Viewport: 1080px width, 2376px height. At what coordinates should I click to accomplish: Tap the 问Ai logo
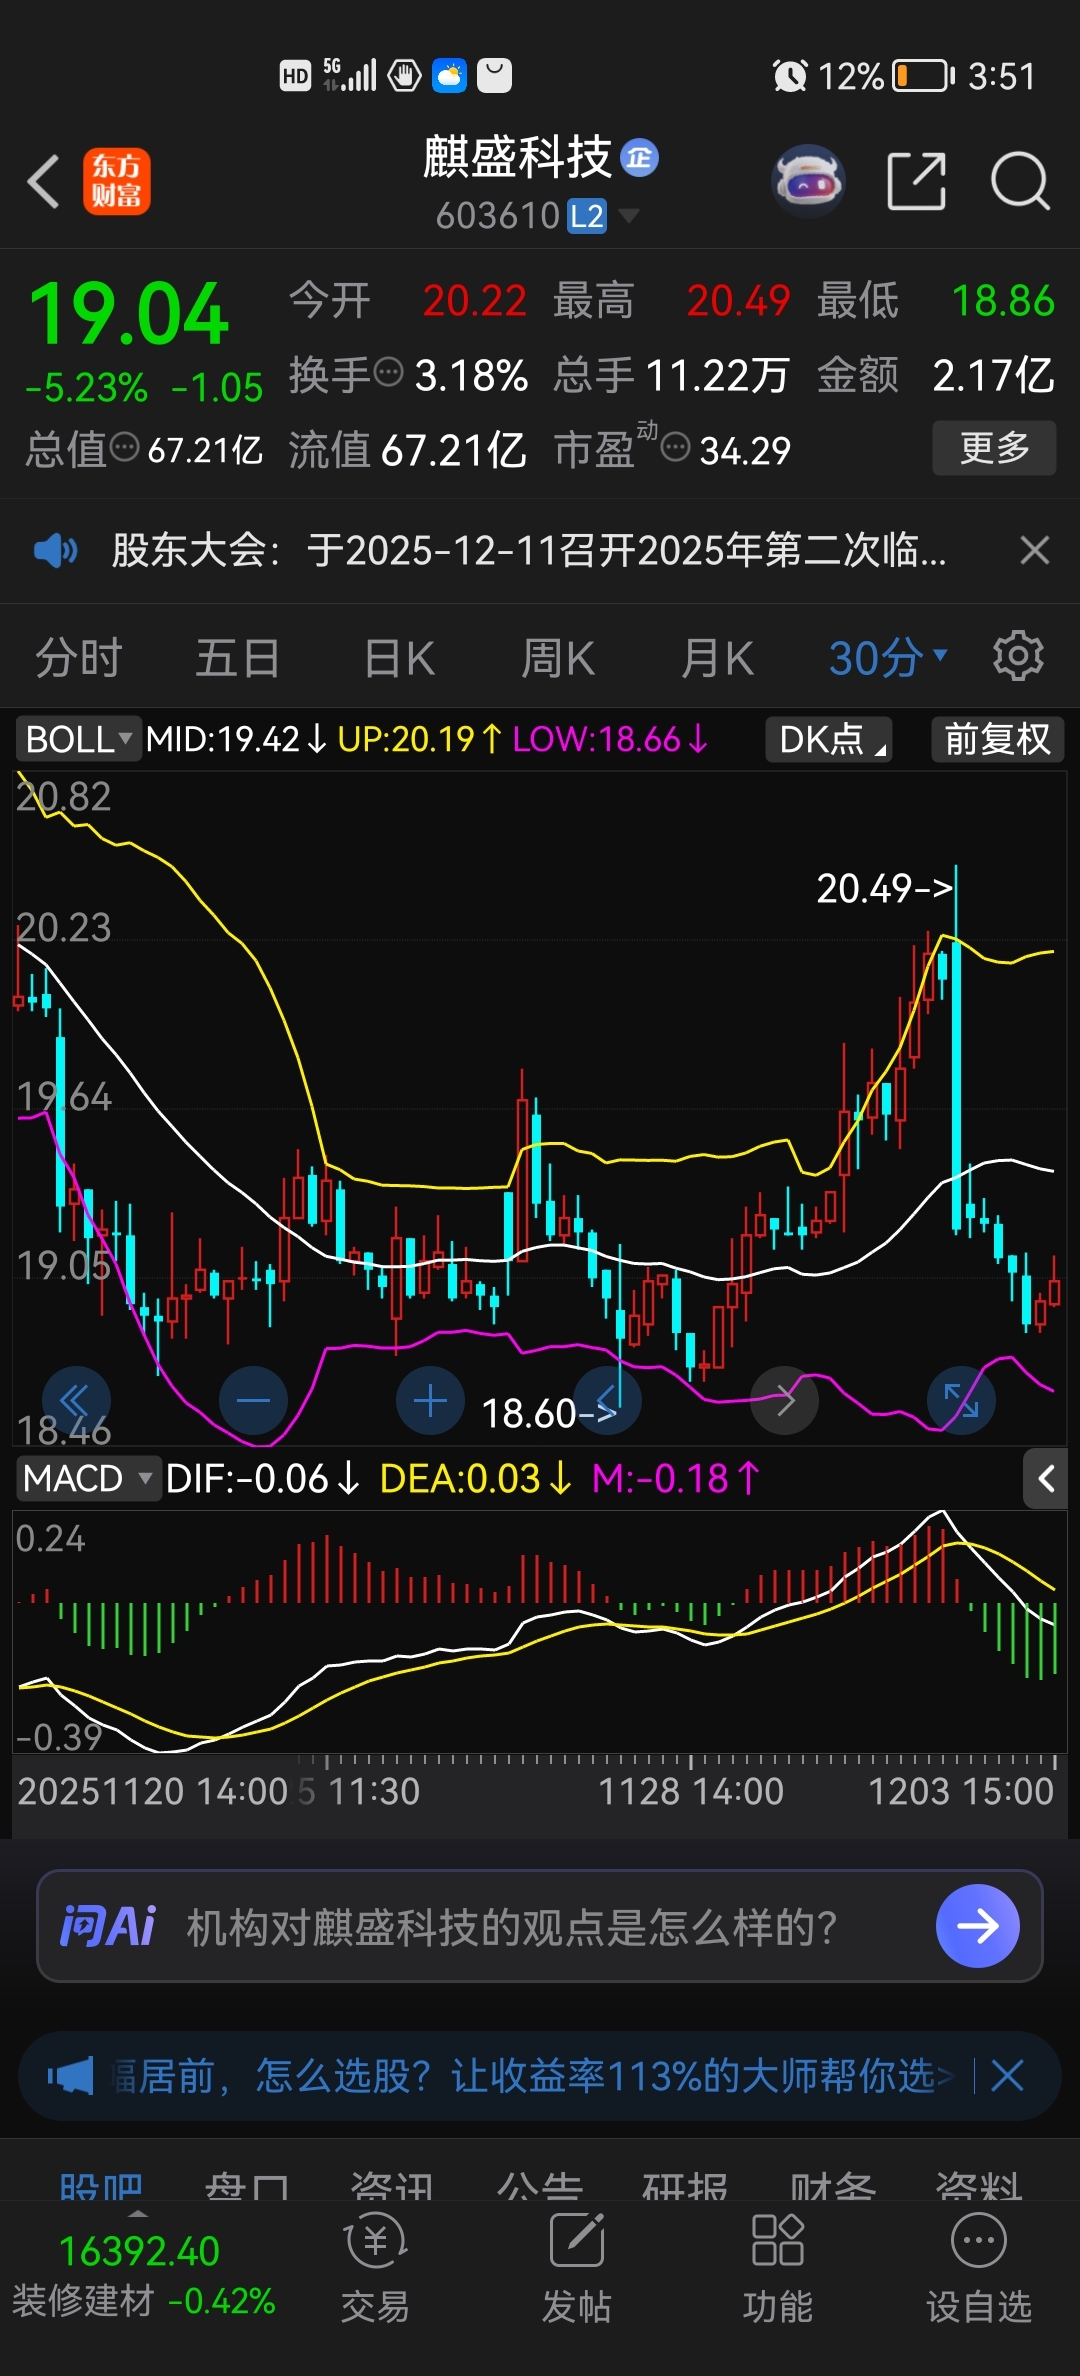point(108,1926)
